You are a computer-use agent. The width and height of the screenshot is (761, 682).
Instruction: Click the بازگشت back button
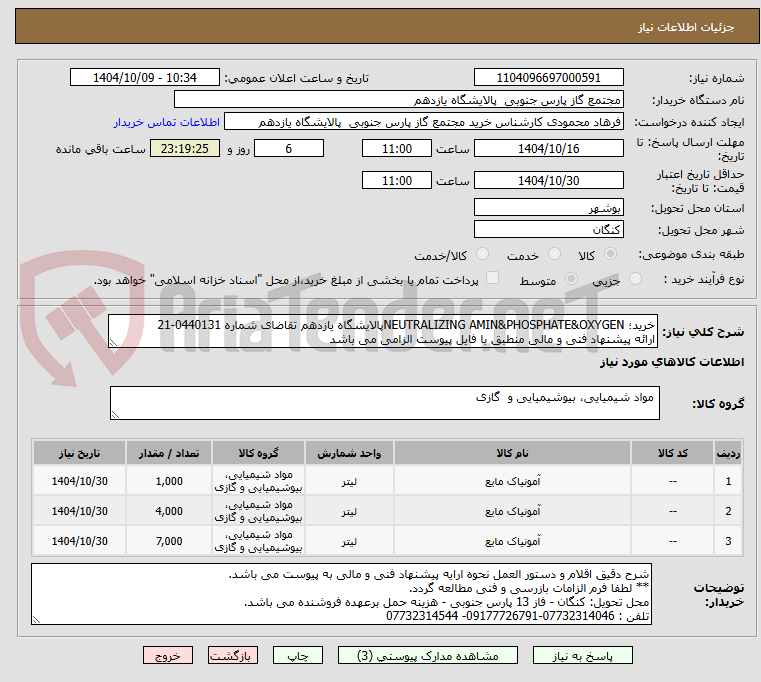[232, 655]
